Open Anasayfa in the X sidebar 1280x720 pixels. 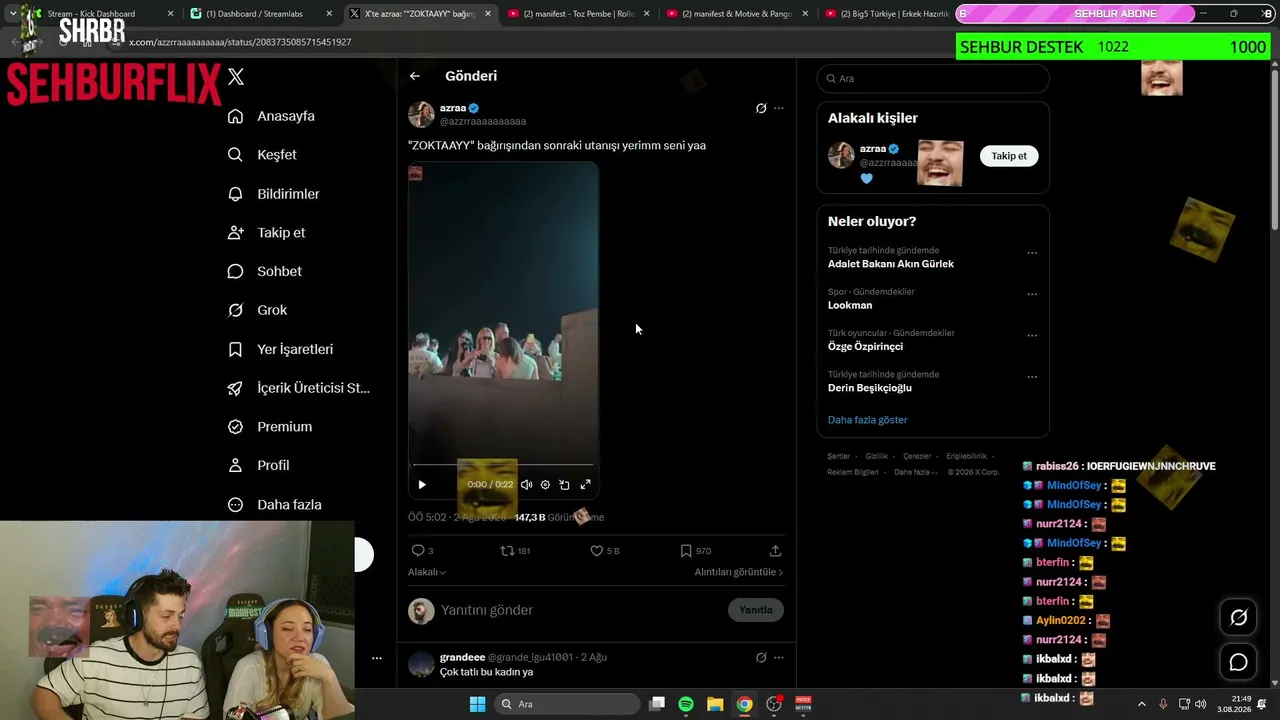coord(271,116)
